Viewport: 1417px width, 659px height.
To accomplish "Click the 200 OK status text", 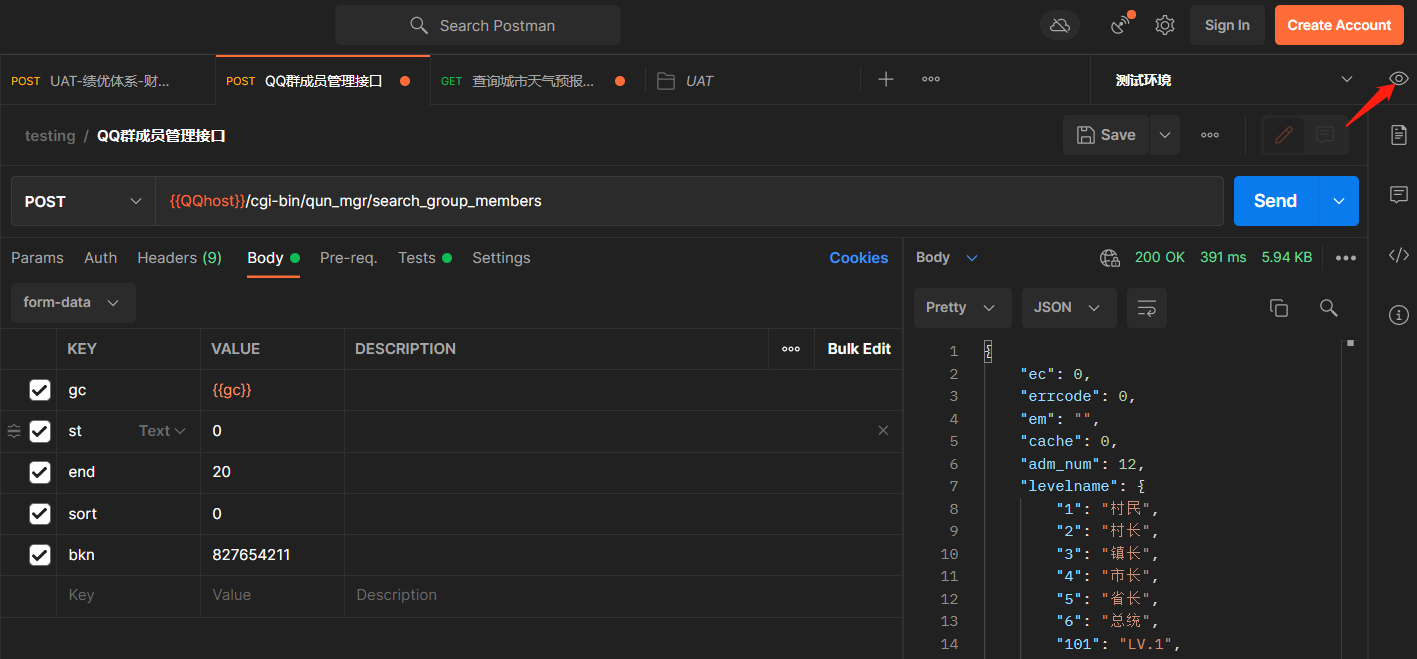I will (1160, 258).
